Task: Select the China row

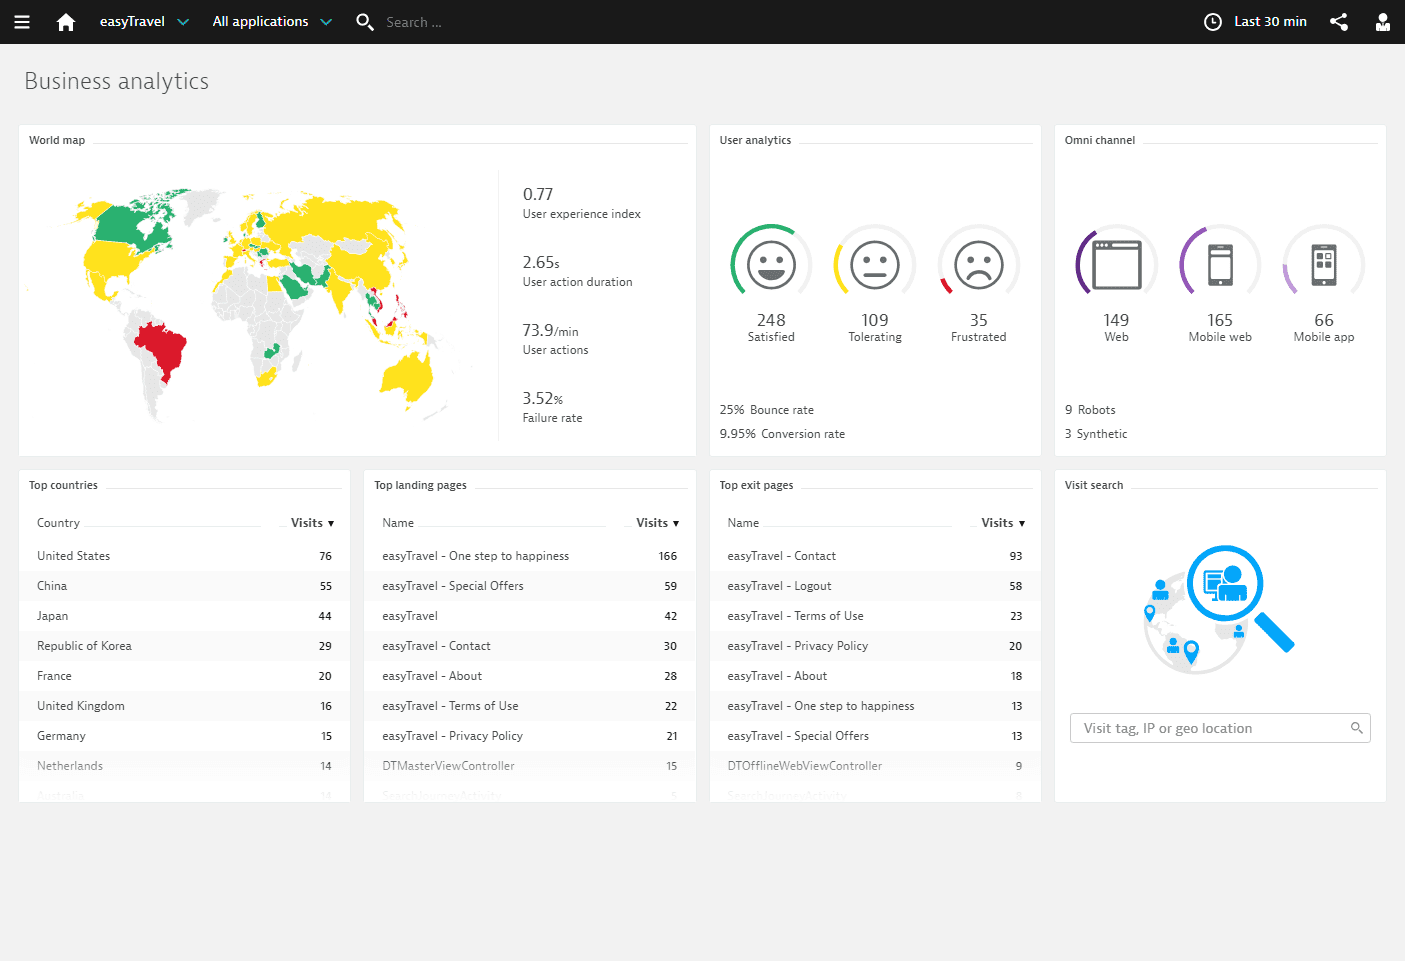Action: coord(185,586)
